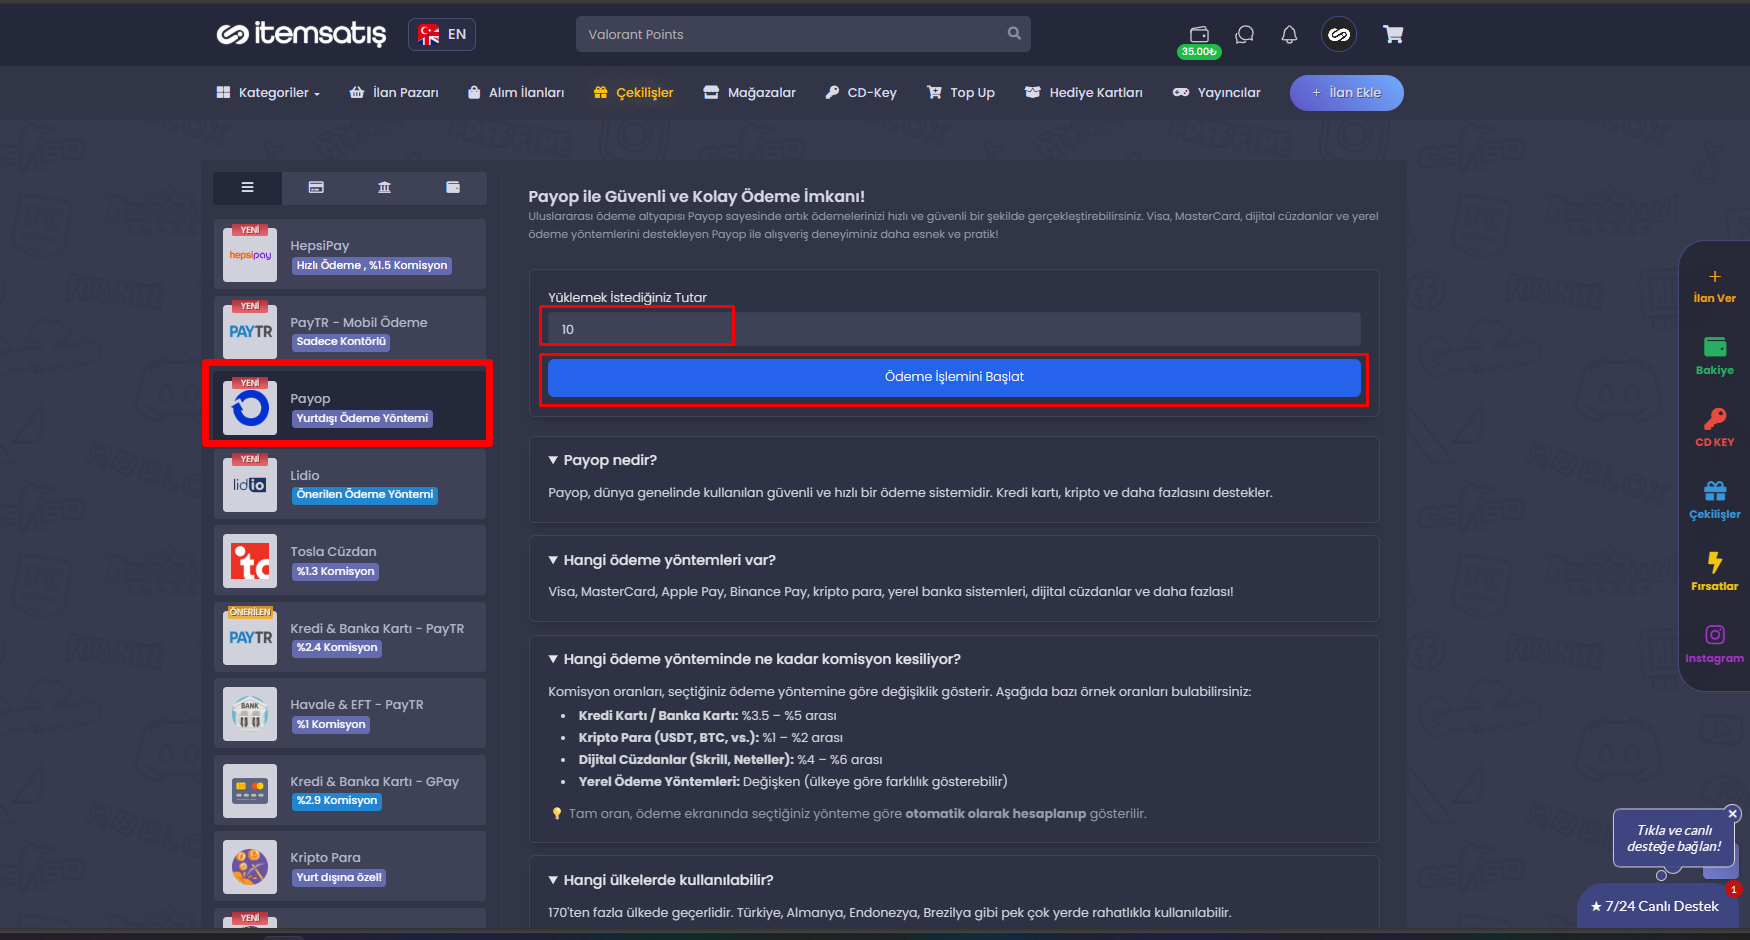Screen dimensions: 1750x940
Task: Click the search magnifier icon
Action: tap(1014, 33)
